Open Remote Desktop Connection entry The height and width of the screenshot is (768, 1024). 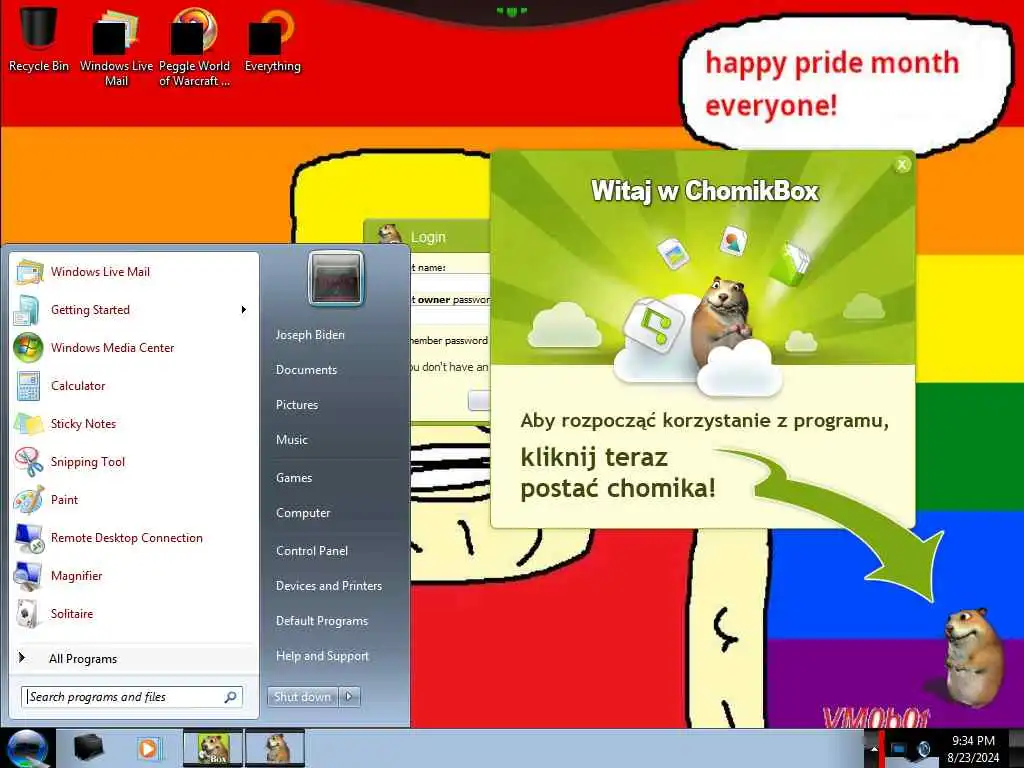134,537
